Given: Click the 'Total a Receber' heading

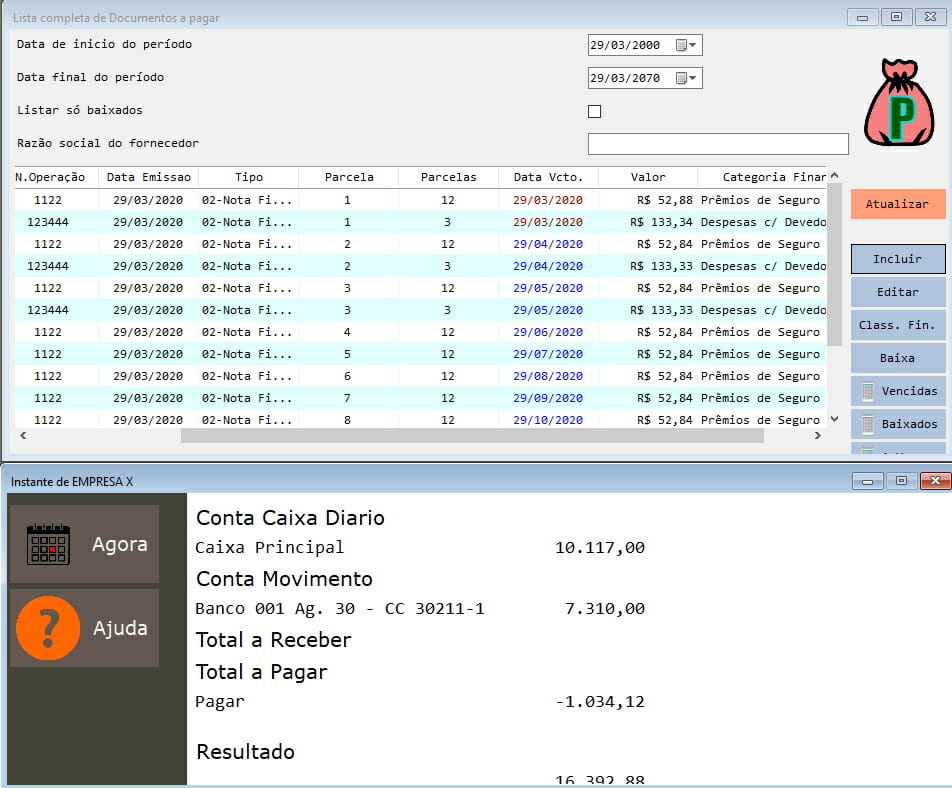Looking at the screenshot, I should coord(274,640).
